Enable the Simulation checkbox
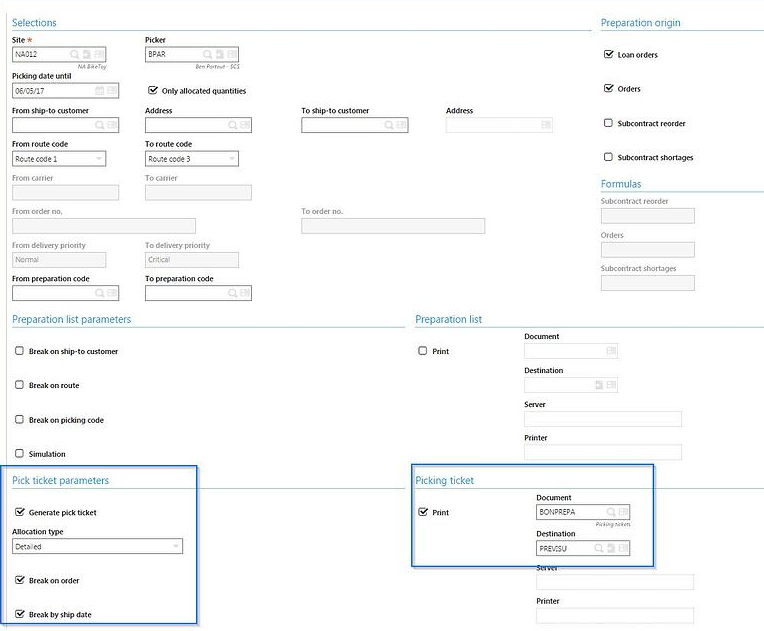This screenshot has height=631, width=764. tap(19, 454)
